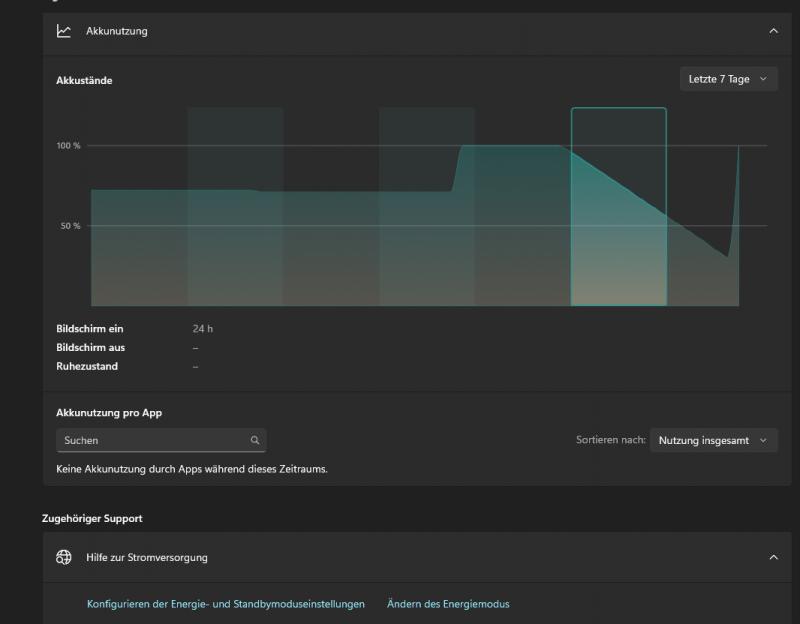Open the 'Nutzung insgesamt' sort dropdown
The height and width of the screenshot is (624, 800).
pos(713,440)
